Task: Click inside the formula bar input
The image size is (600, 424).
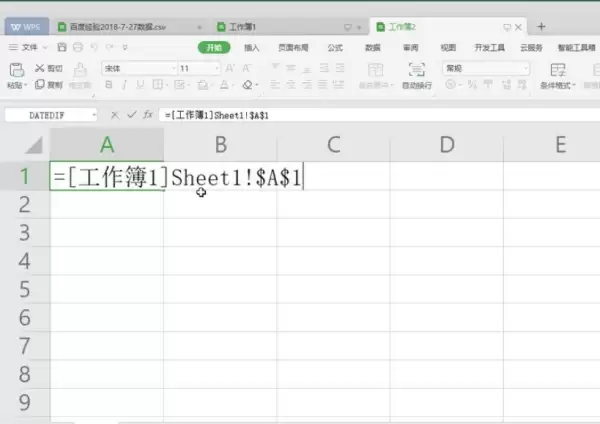Action: point(379,115)
